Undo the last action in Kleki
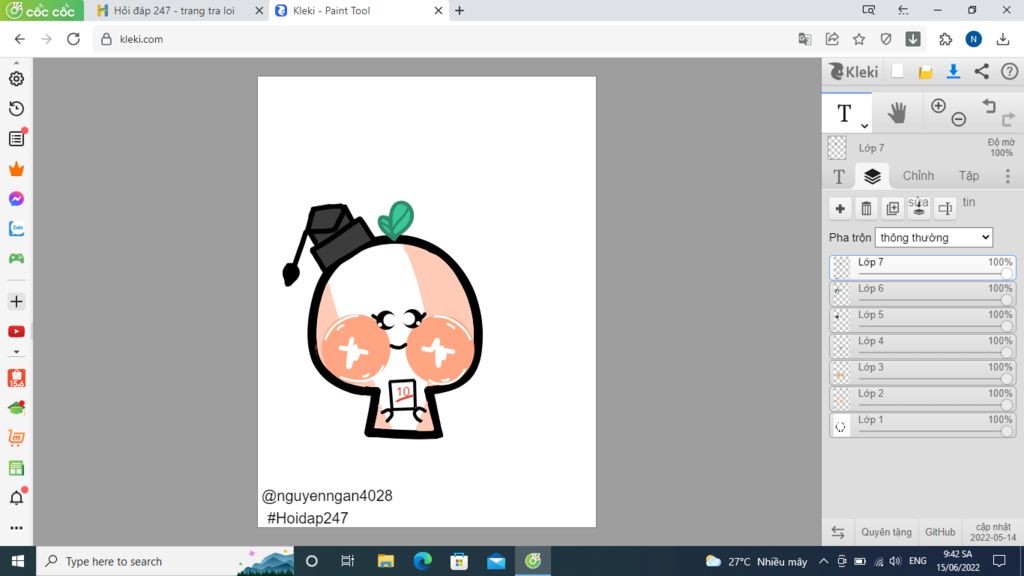Screen dimensions: 1024x576 coord(989,106)
